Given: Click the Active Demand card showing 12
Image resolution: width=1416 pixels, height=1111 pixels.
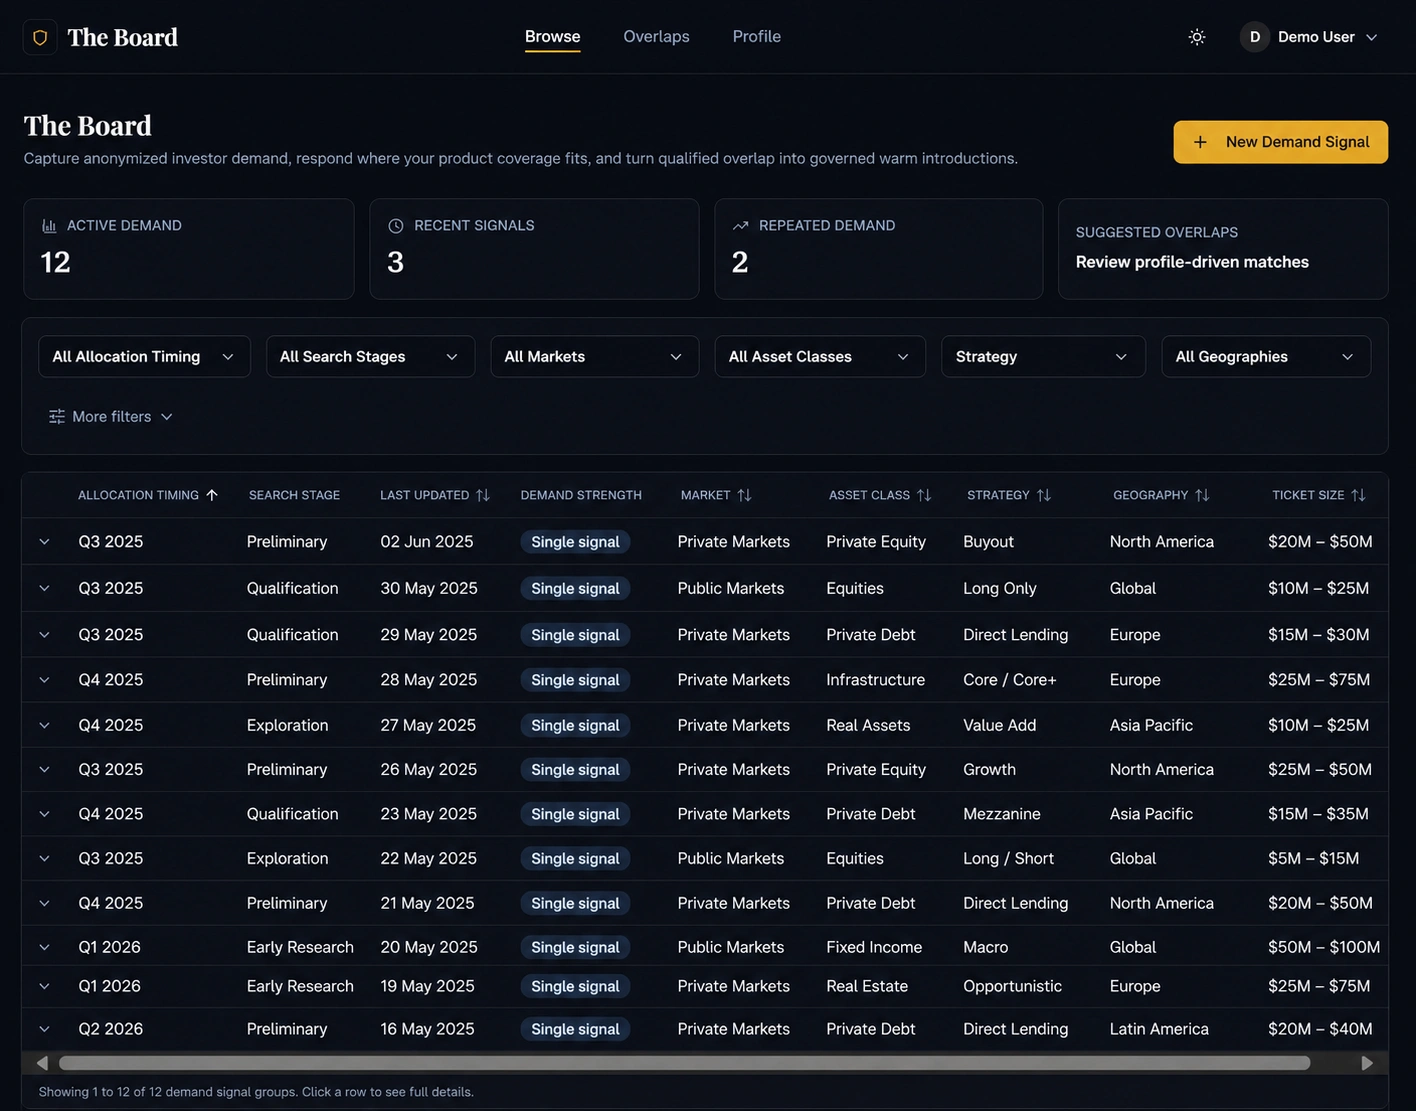Looking at the screenshot, I should 189,249.
